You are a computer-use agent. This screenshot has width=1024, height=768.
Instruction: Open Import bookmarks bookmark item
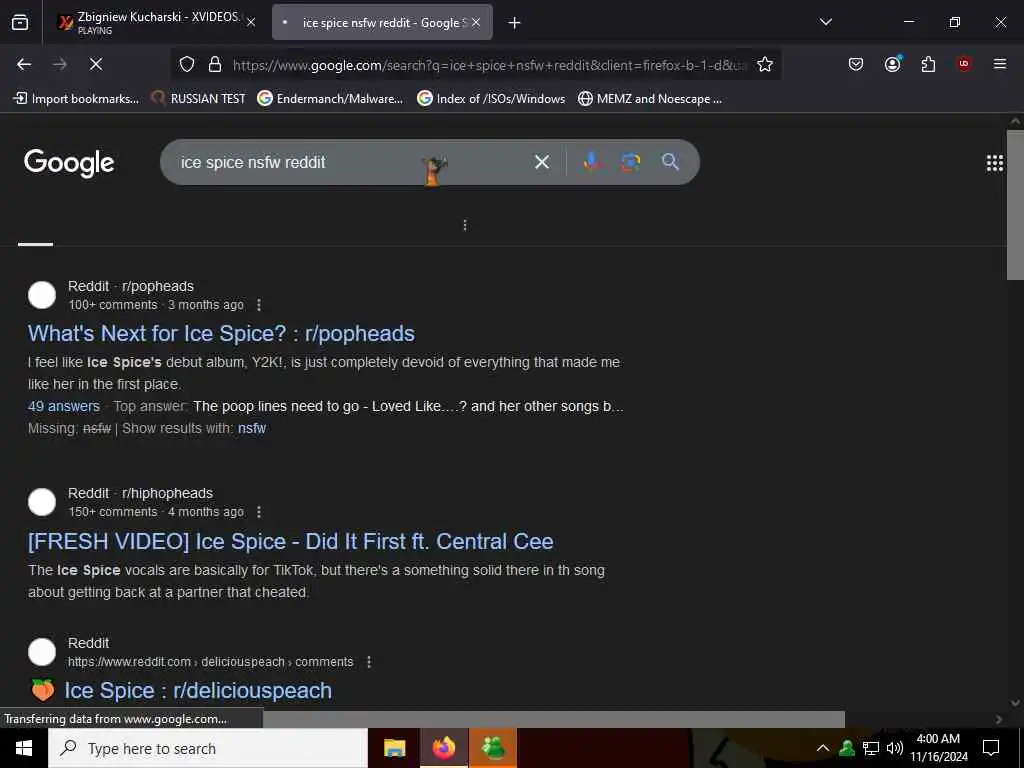76,99
